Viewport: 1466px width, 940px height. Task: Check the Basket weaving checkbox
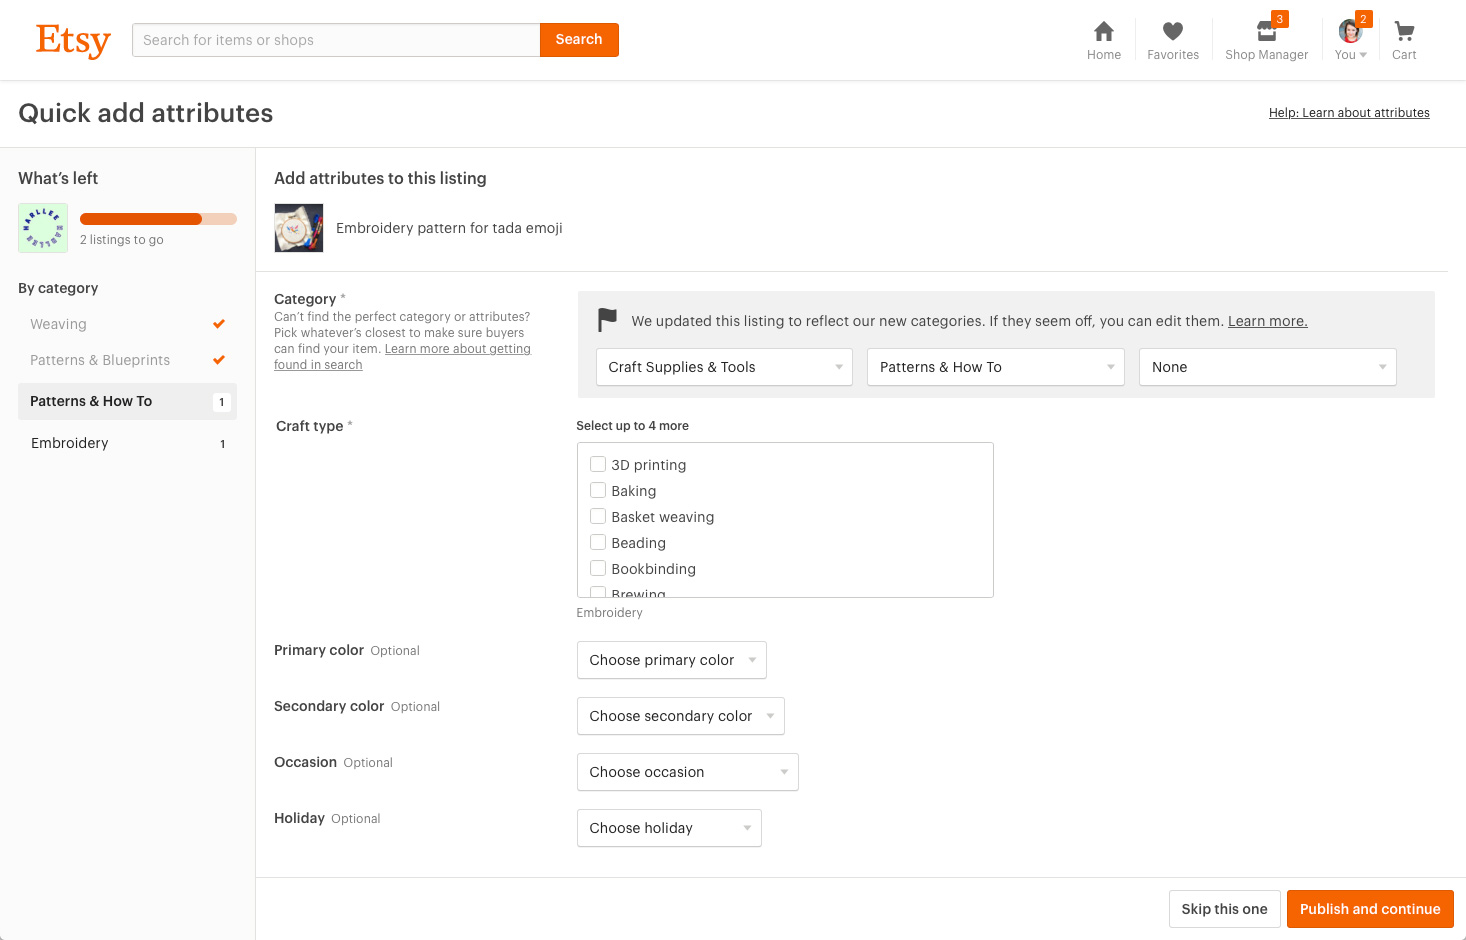598,516
